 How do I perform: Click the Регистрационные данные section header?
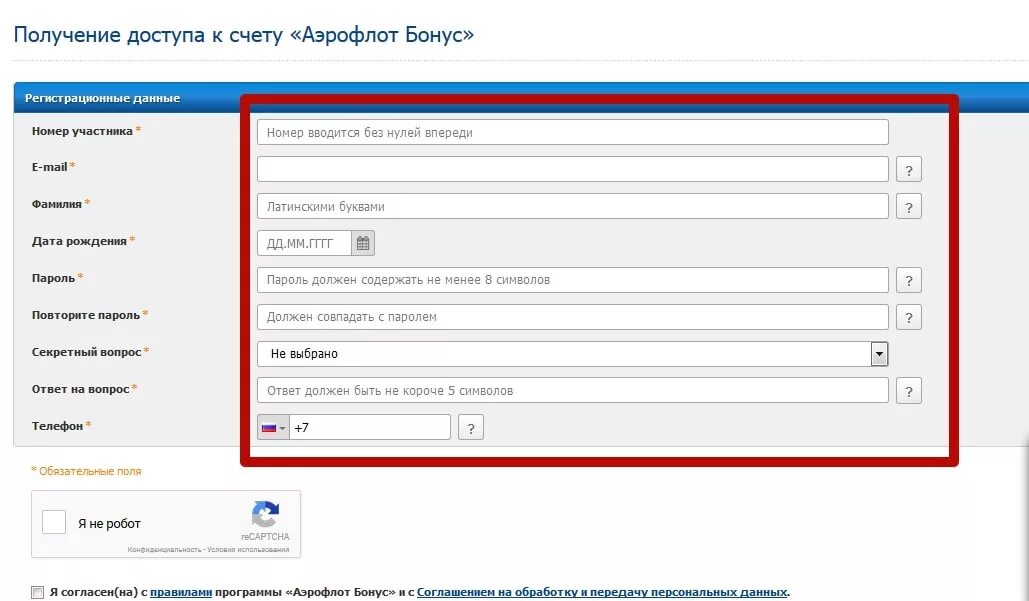102,98
